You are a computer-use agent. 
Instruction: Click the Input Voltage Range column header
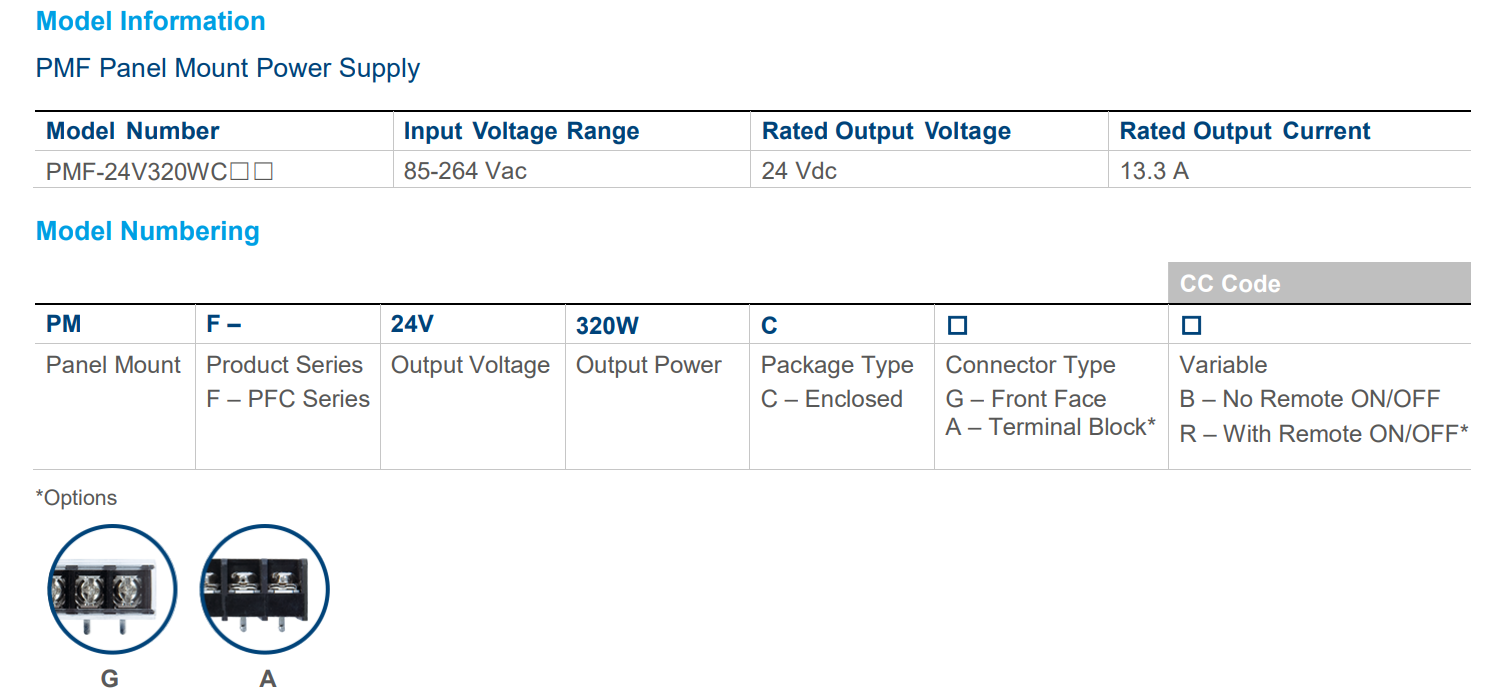click(521, 131)
